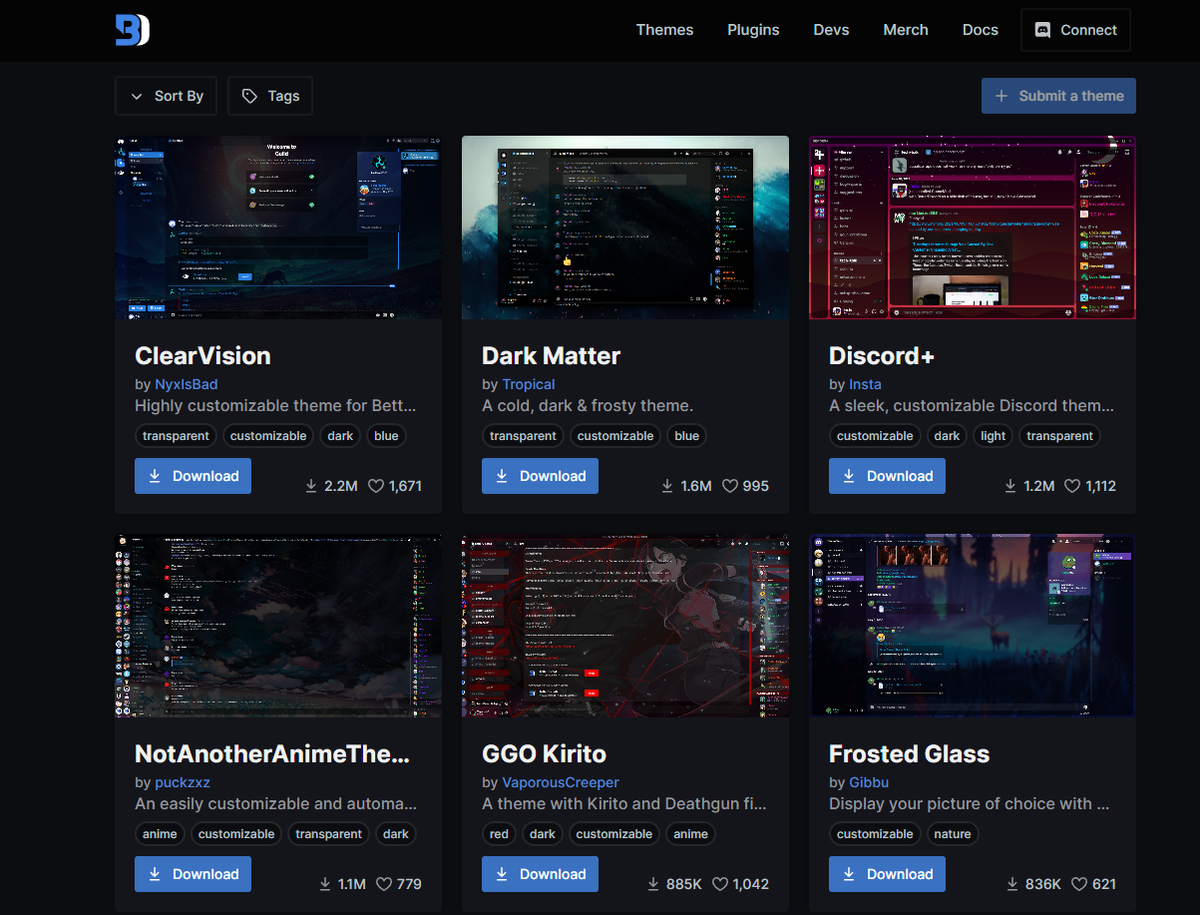This screenshot has width=1200, height=915.
Task: Expand the Sort By dropdown
Action: [166, 96]
